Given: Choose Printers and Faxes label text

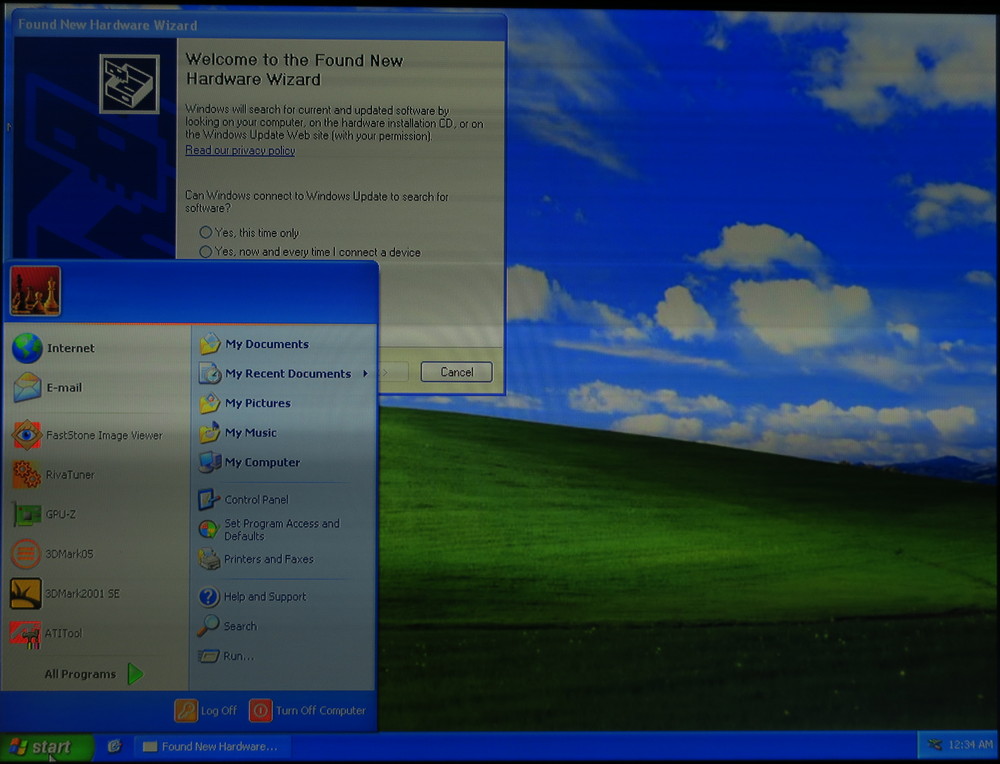Looking at the screenshot, I should click(269, 559).
